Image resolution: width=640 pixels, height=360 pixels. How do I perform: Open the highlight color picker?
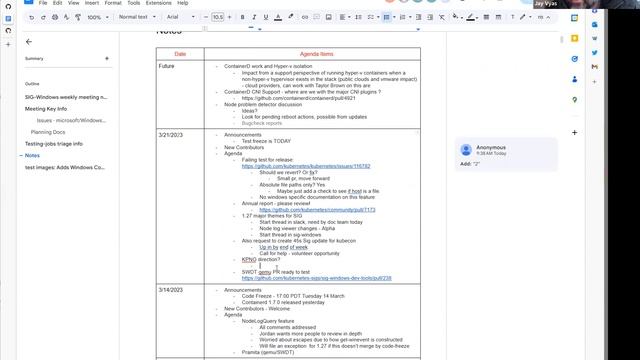pyautogui.click(x=291, y=17)
